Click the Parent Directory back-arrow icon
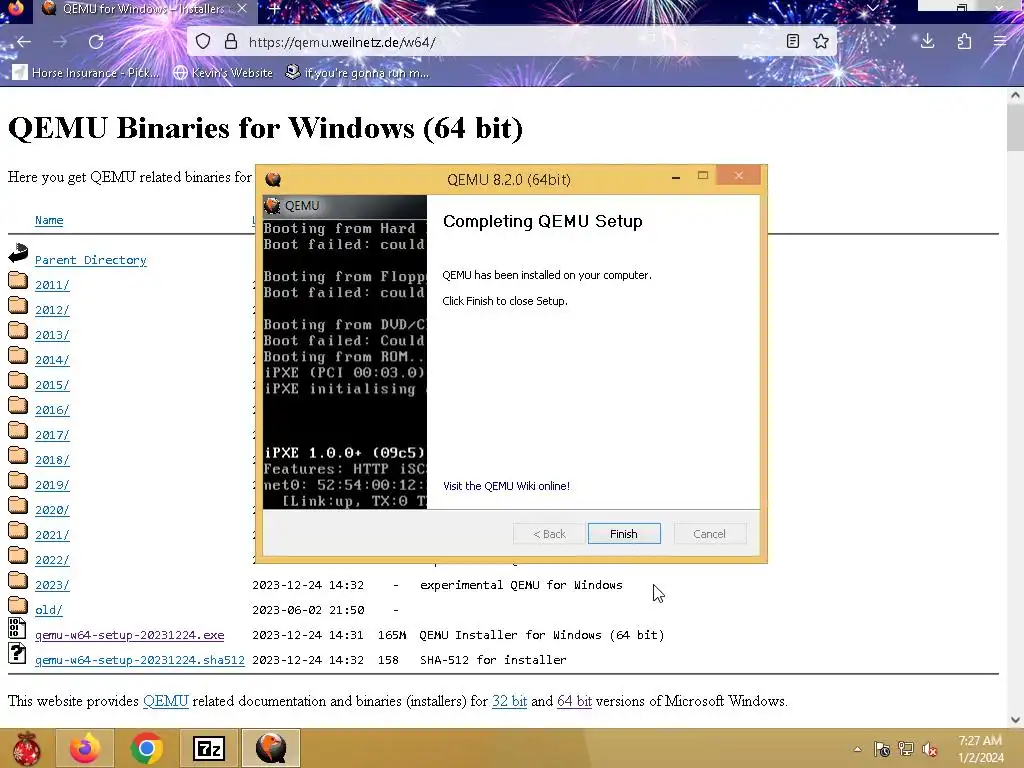This screenshot has width=1024, height=768. (18, 253)
